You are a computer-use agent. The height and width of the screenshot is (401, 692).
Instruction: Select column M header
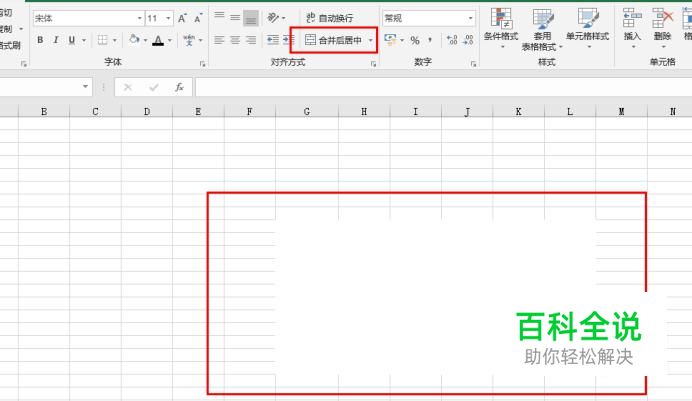621,112
